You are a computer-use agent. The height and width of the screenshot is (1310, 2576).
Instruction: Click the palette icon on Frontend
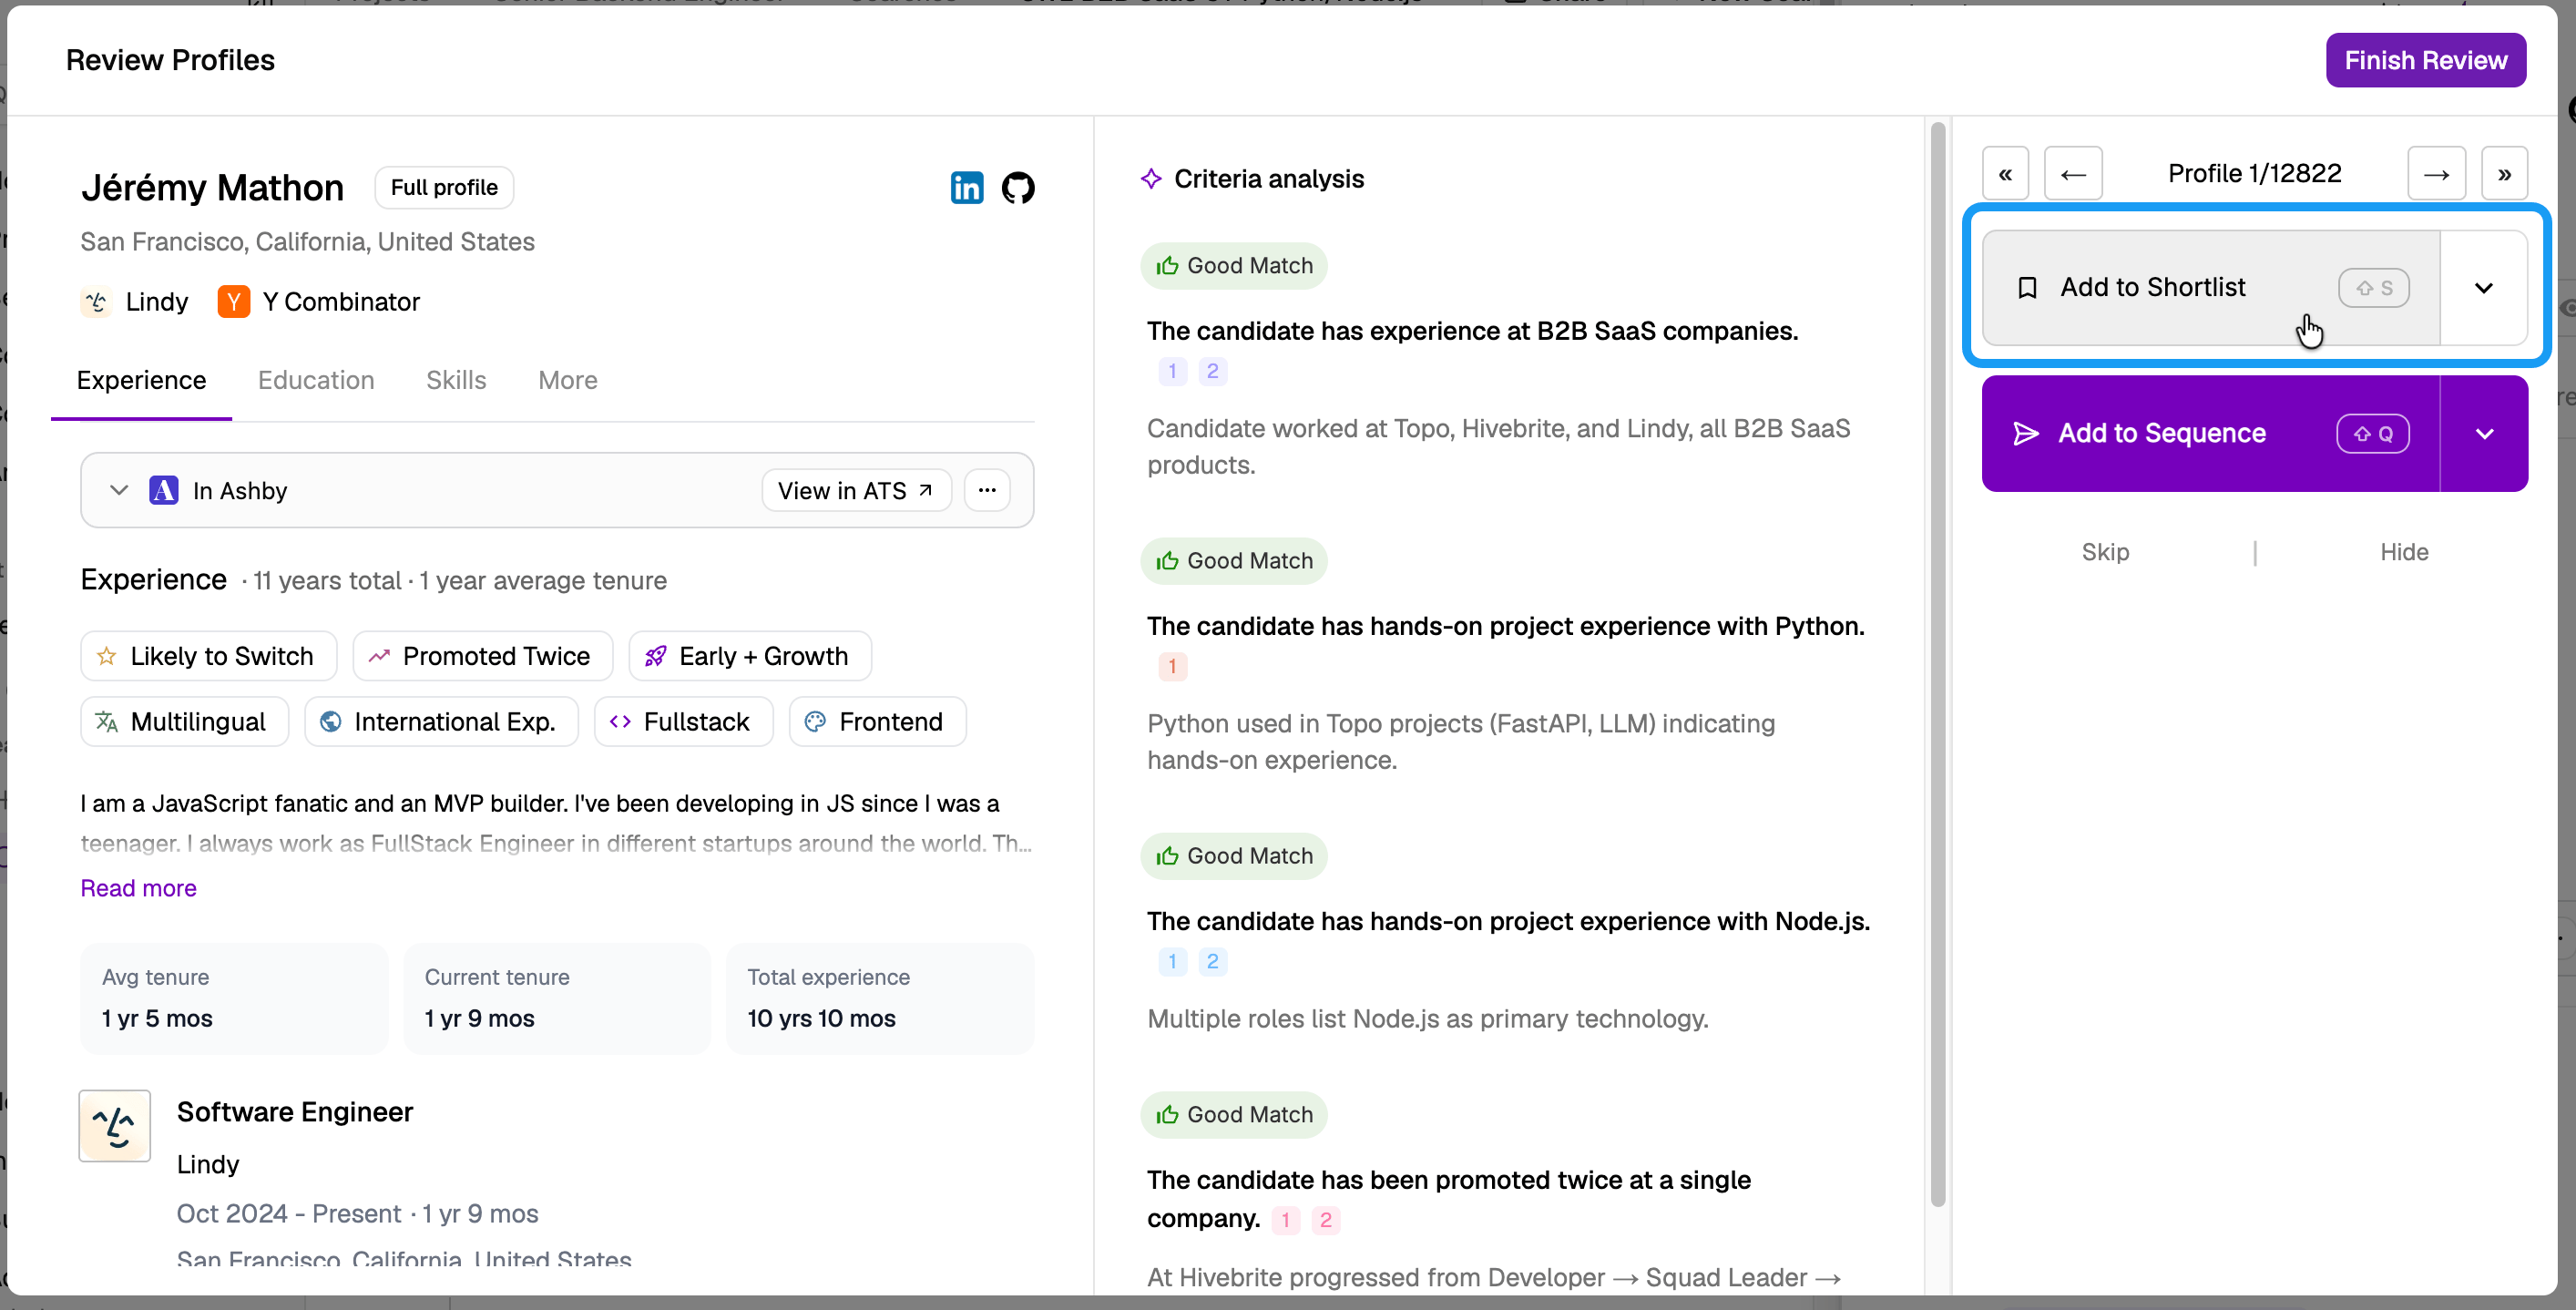pos(815,722)
